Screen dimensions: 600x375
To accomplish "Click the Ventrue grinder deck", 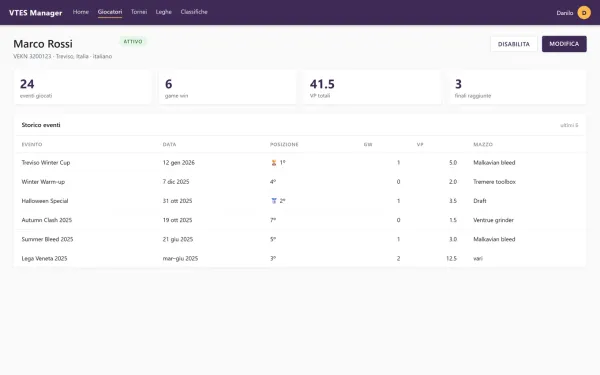I will [494, 220].
